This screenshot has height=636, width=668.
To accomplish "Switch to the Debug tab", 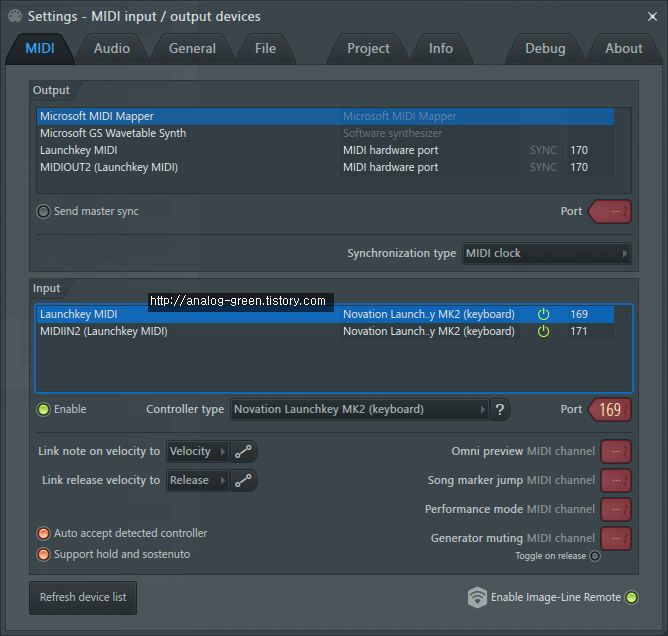I will coord(545,49).
